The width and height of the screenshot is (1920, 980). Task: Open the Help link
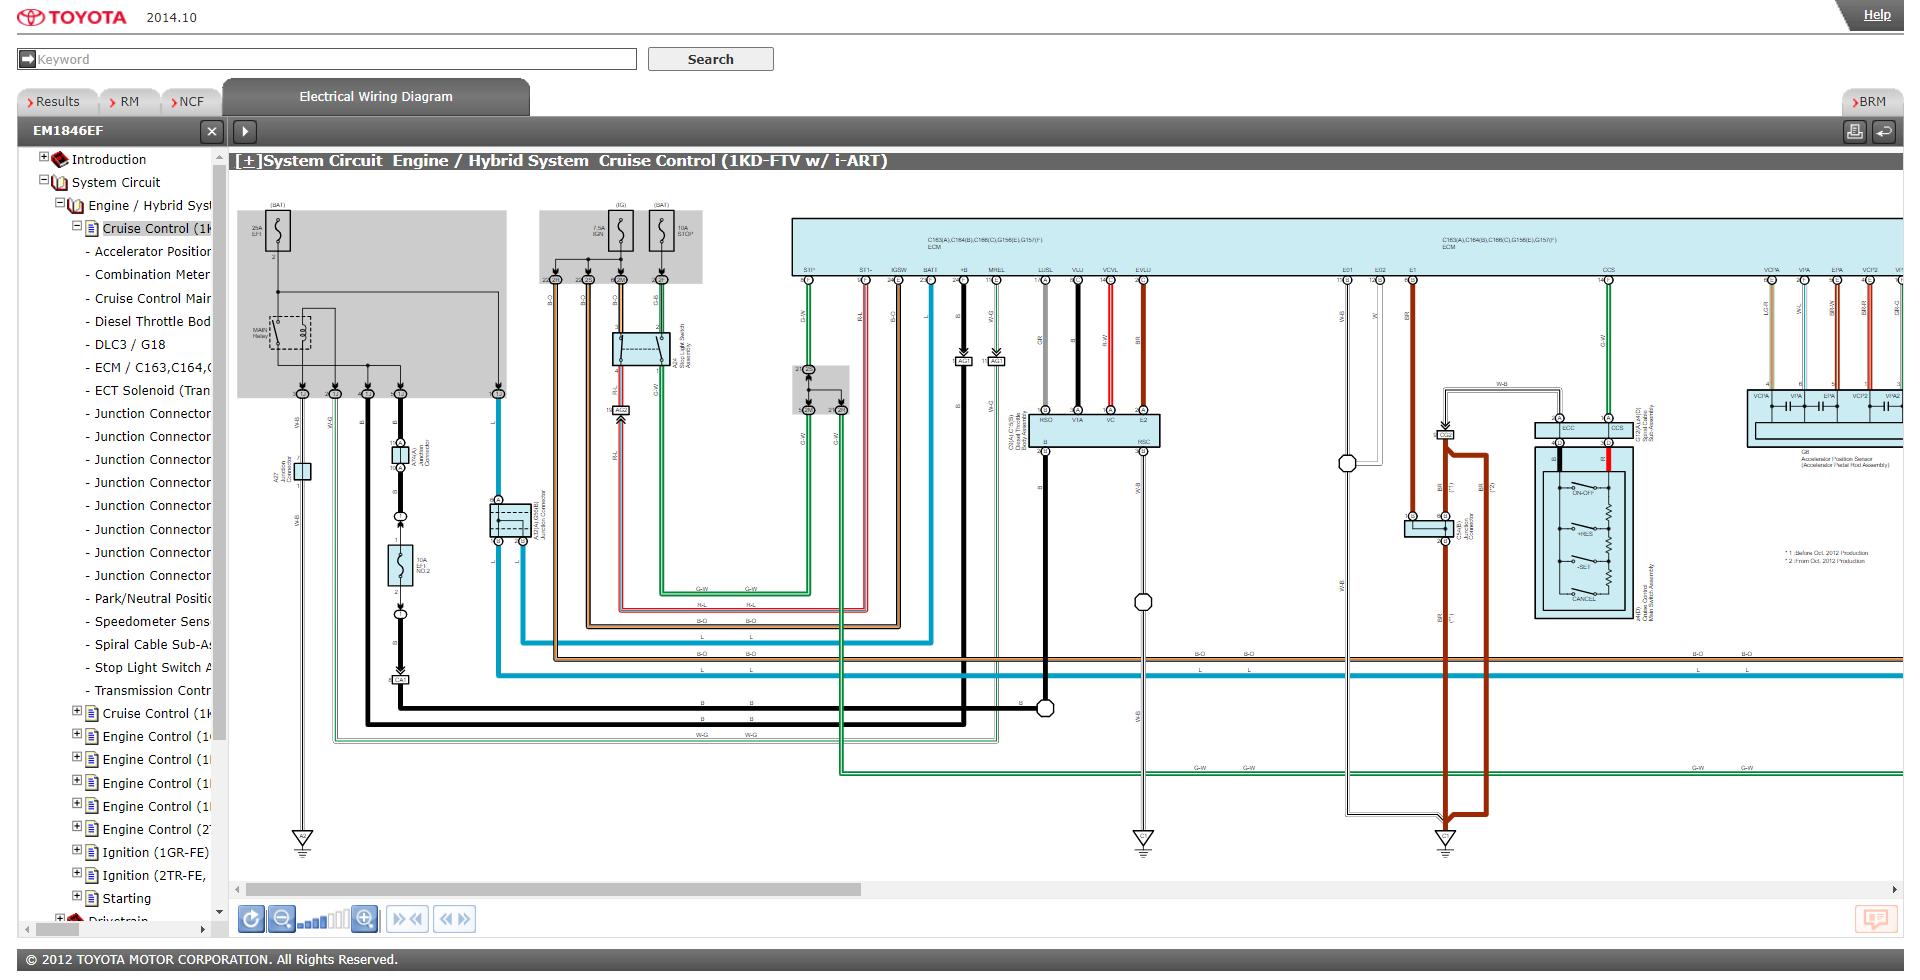[1877, 15]
